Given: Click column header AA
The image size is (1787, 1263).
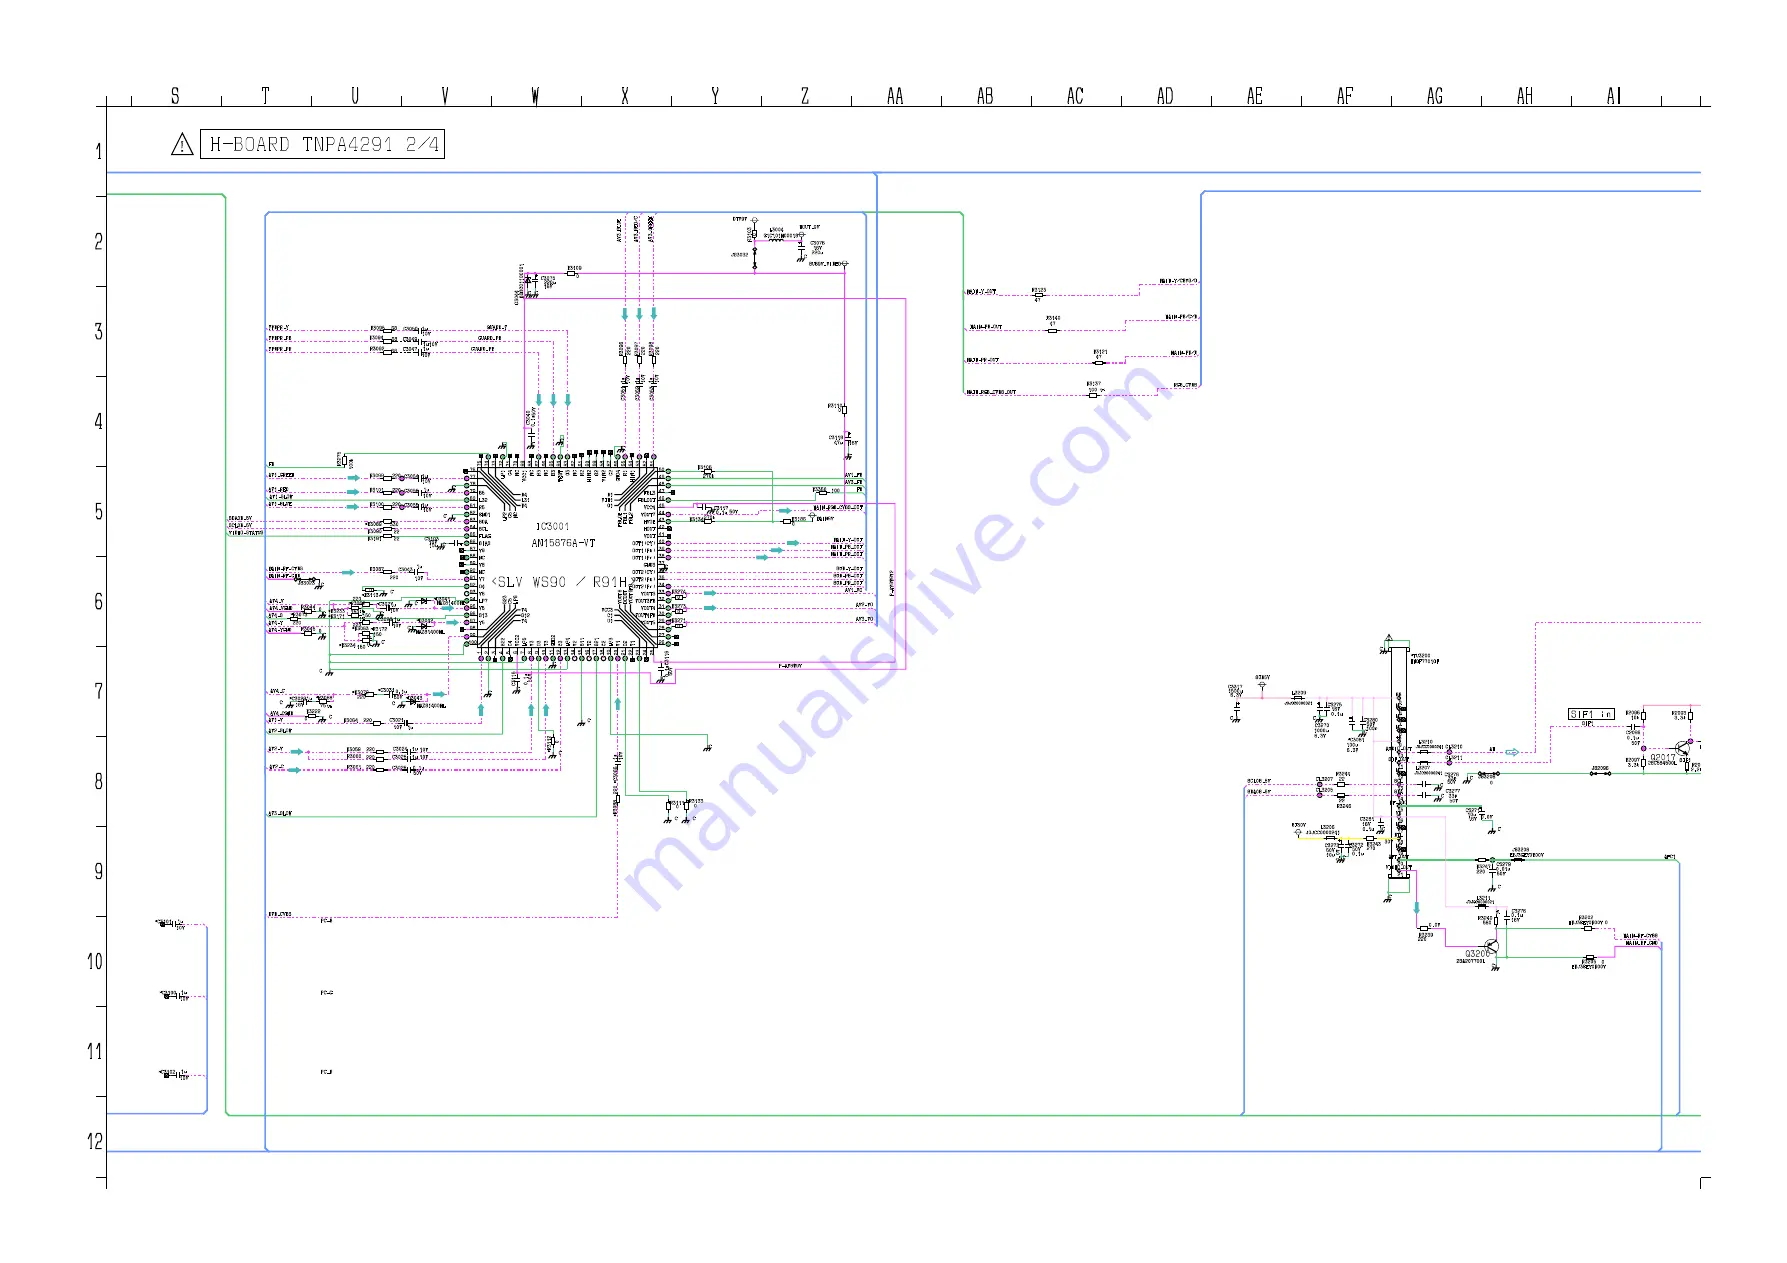Looking at the screenshot, I should [x=895, y=96].
